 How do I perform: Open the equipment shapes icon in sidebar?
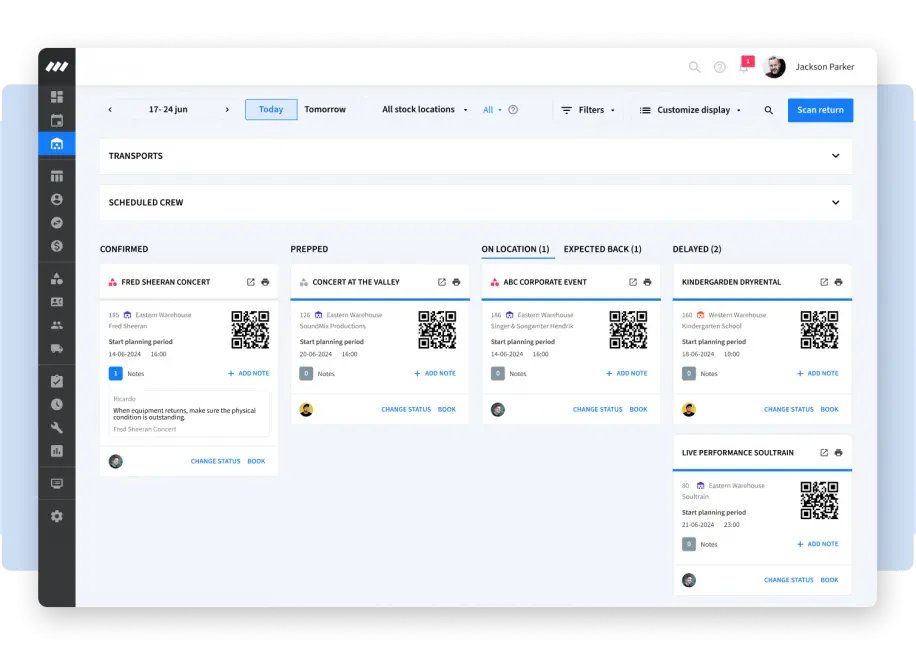(x=57, y=279)
